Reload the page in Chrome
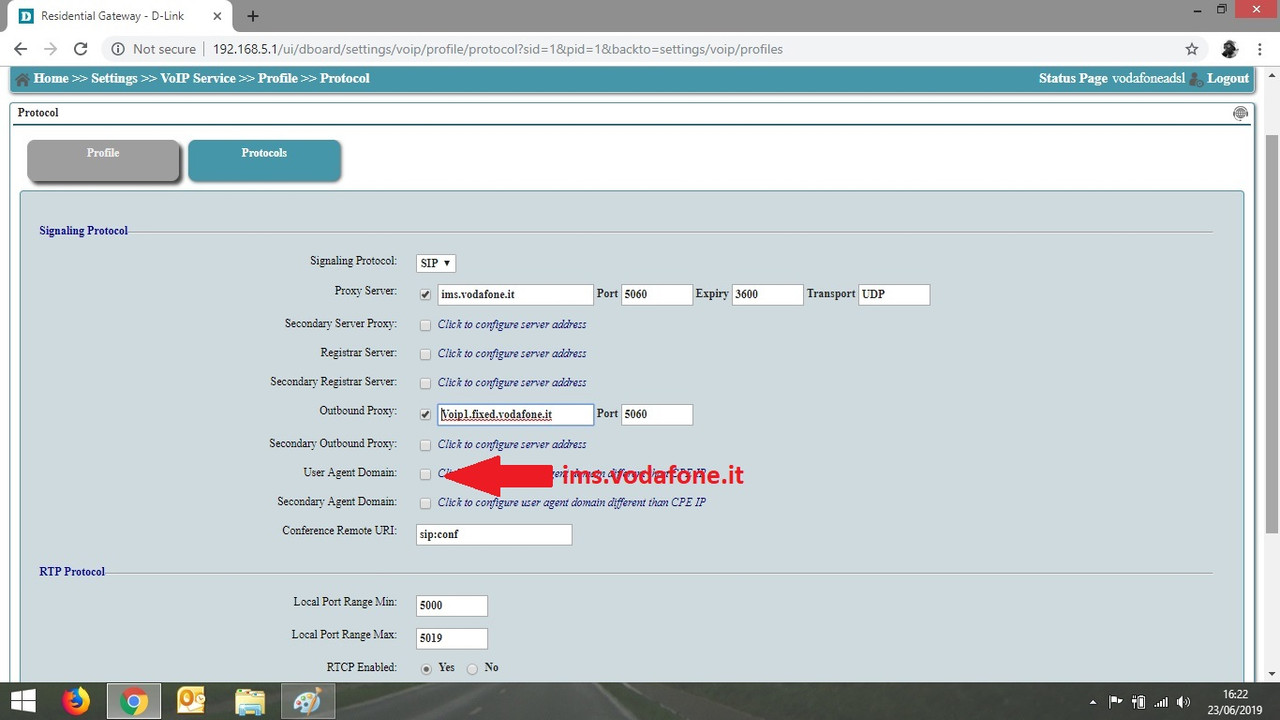The width and height of the screenshot is (1280, 720). (81, 49)
